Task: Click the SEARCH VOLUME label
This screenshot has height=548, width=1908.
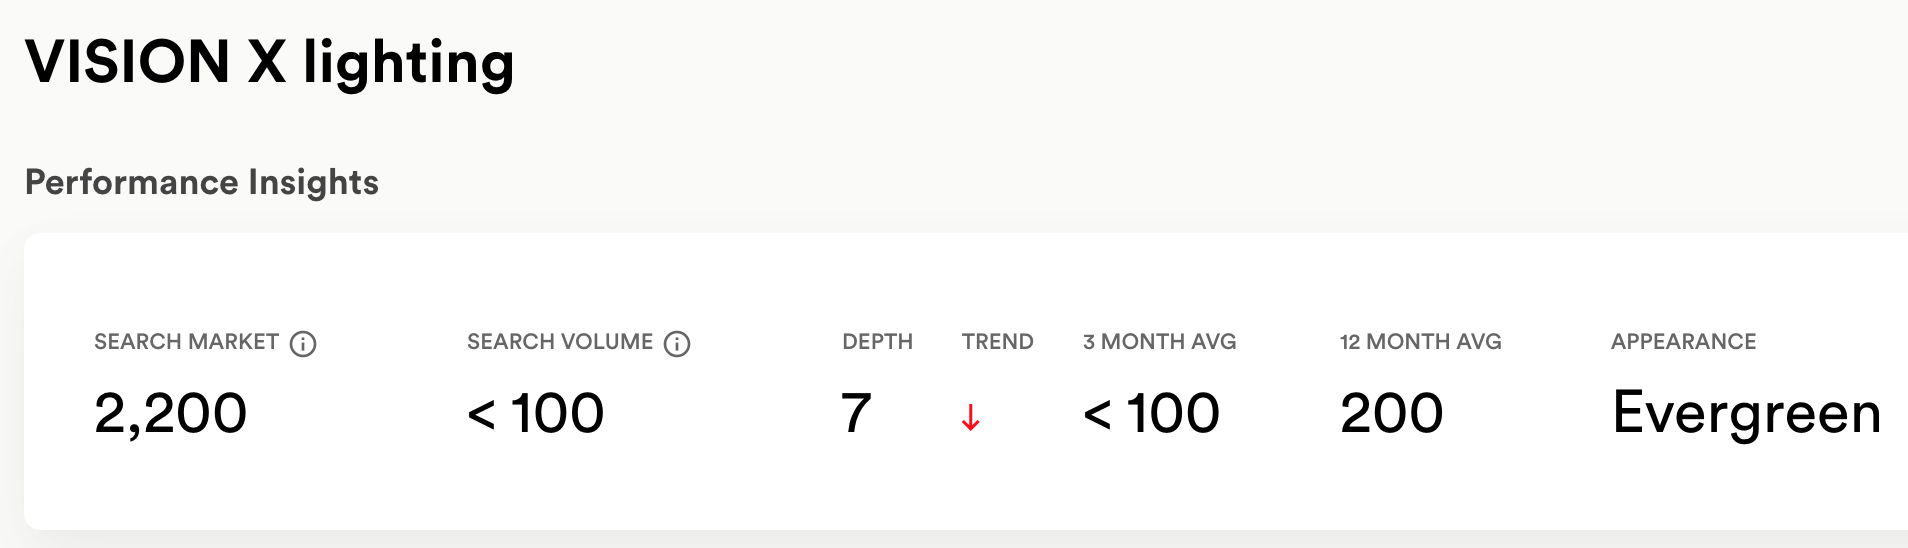Action: [560, 342]
